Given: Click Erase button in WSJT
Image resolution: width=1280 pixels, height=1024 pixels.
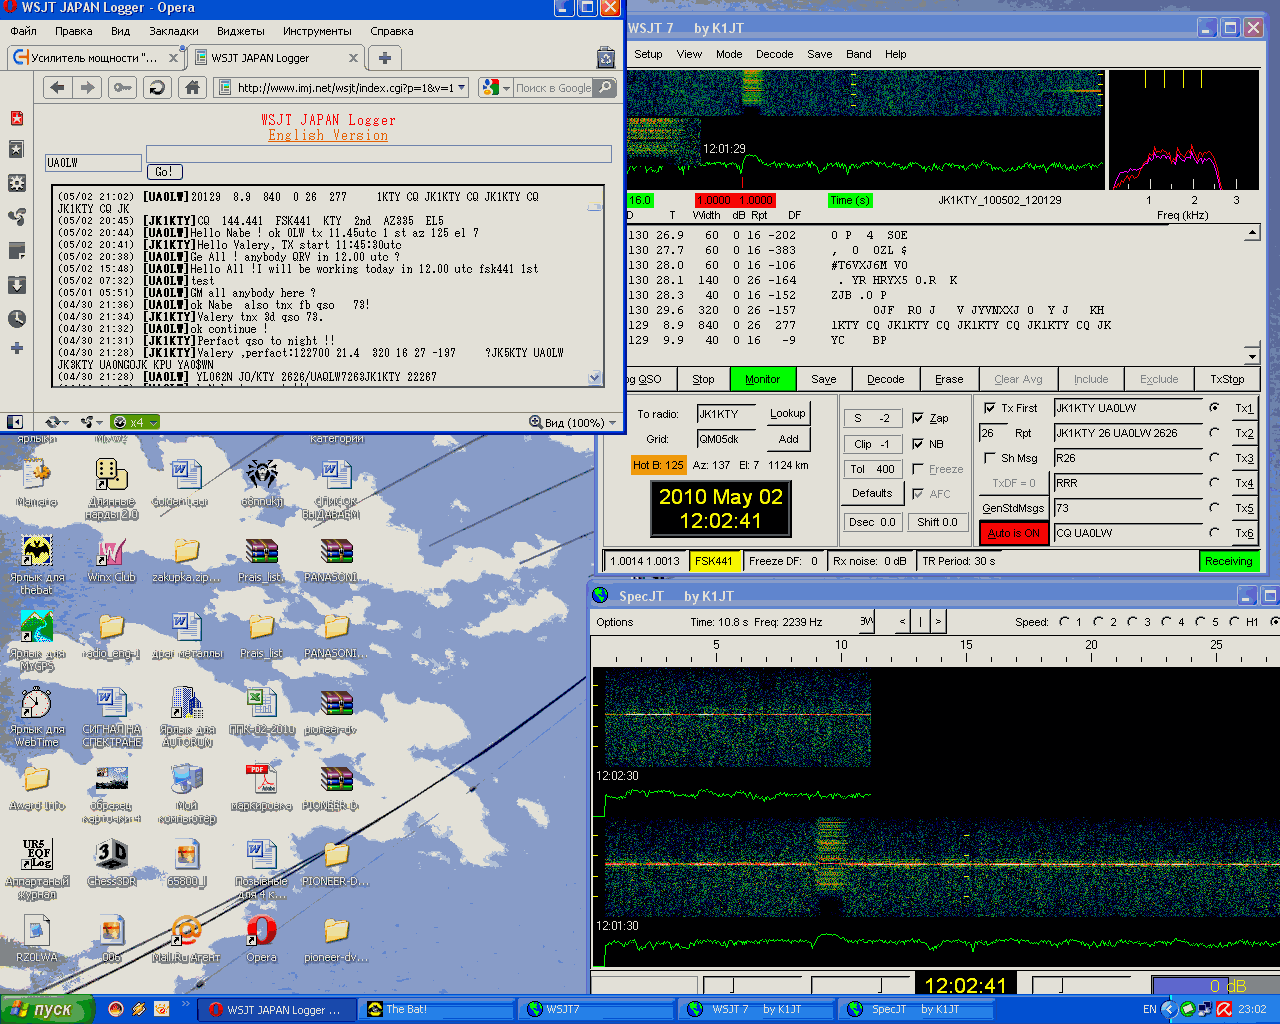Looking at the screenshot, I should click(949, 379).
